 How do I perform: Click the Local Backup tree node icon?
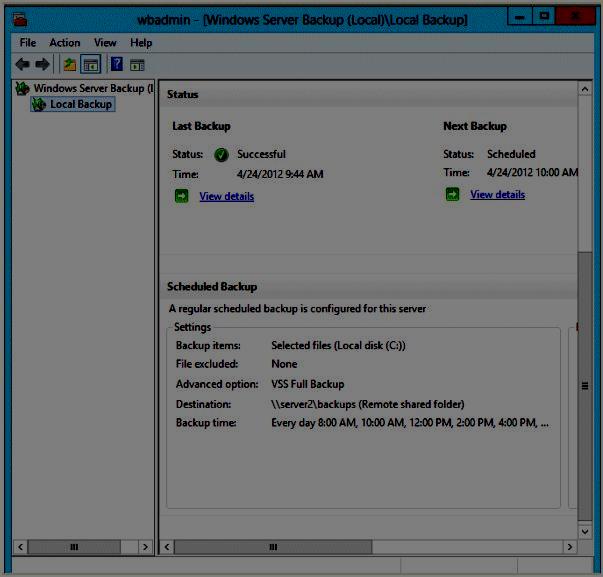pyautogui.click(x=38, y=105)
